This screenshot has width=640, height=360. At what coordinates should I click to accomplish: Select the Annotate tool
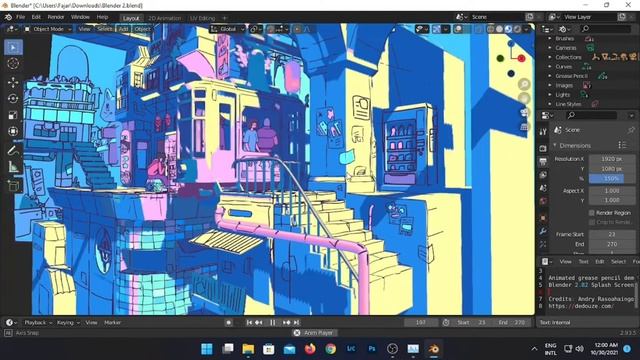tap(13, 150)
